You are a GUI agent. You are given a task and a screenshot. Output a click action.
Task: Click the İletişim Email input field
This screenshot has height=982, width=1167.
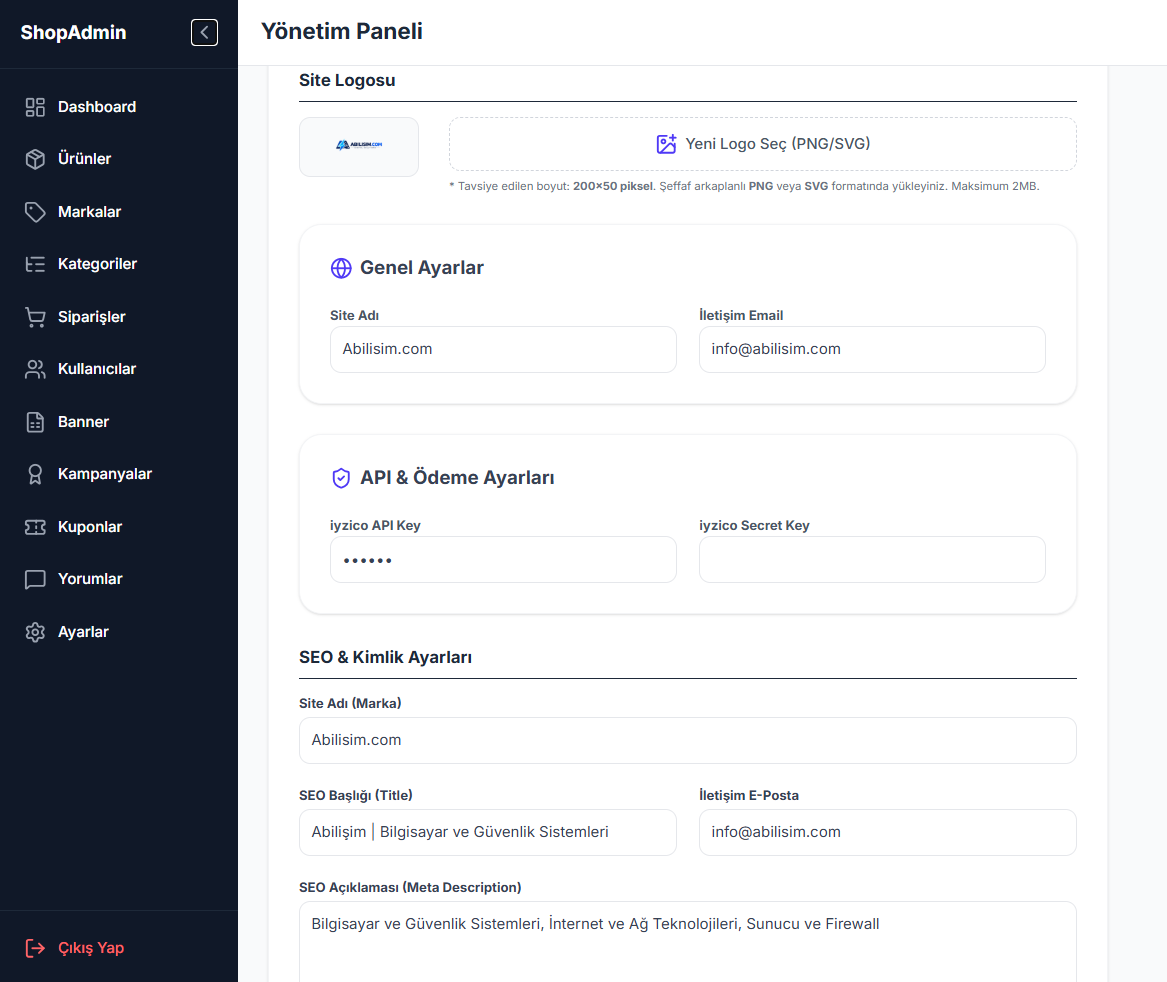tap(872, 350)
